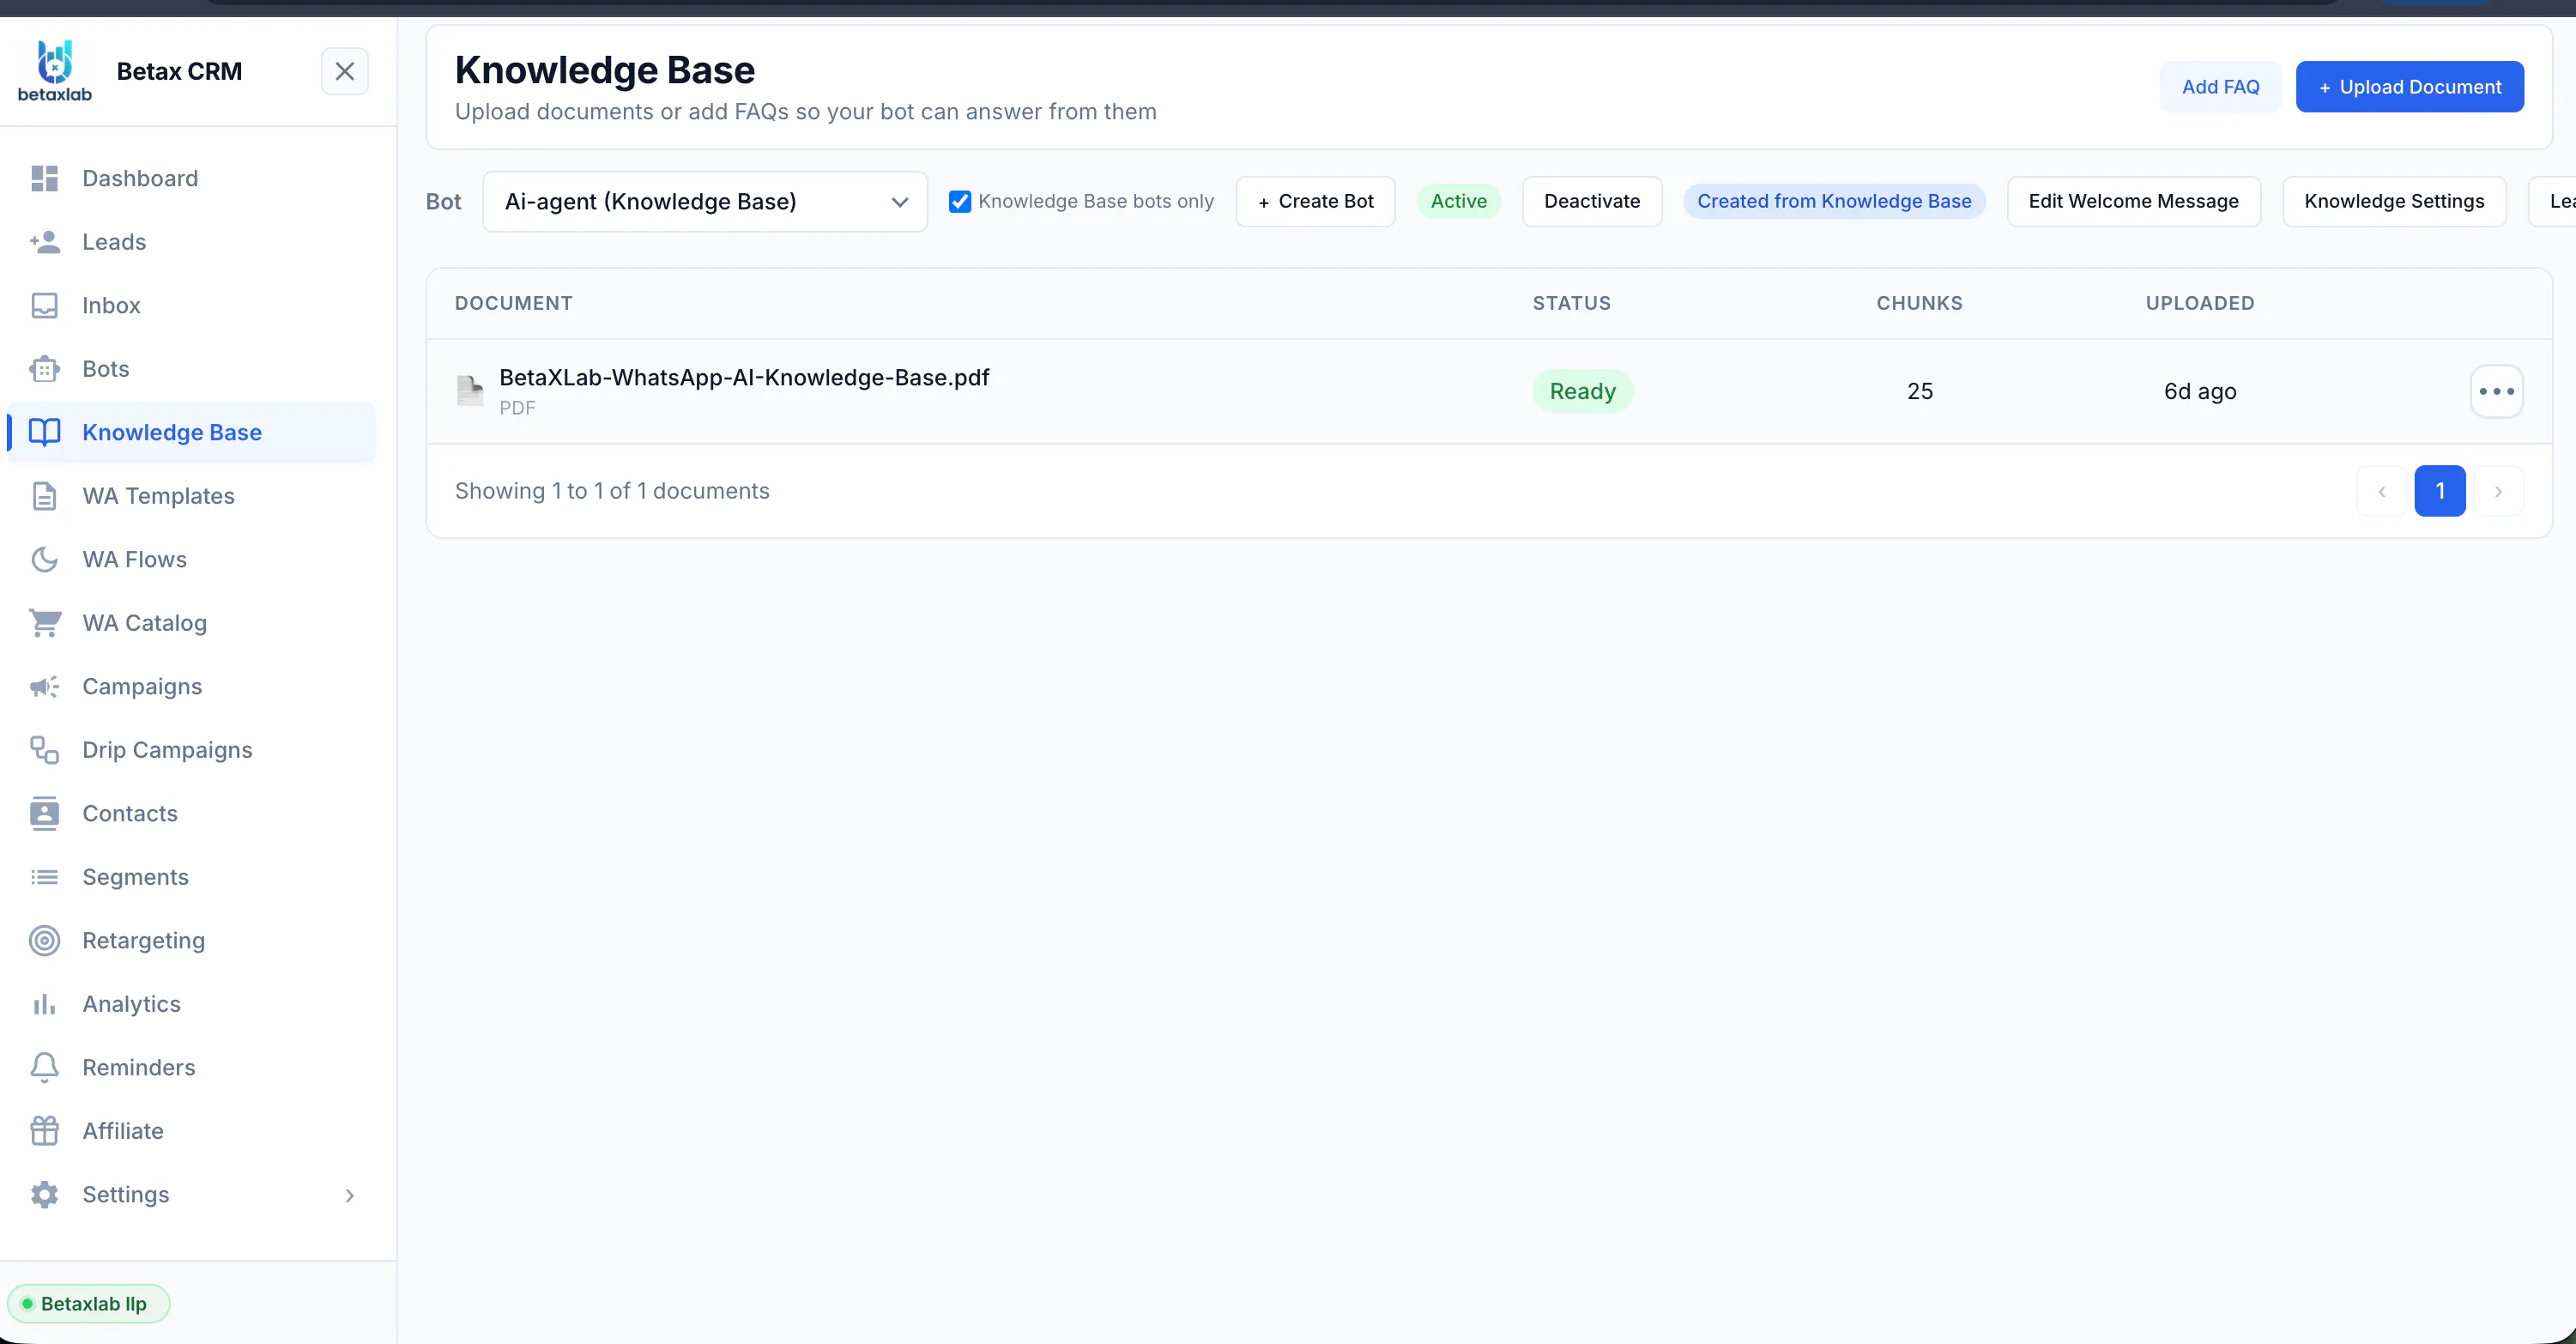Click the Knowledge Base book icon
This screenshot has width=2576, height=1344.
44,432
